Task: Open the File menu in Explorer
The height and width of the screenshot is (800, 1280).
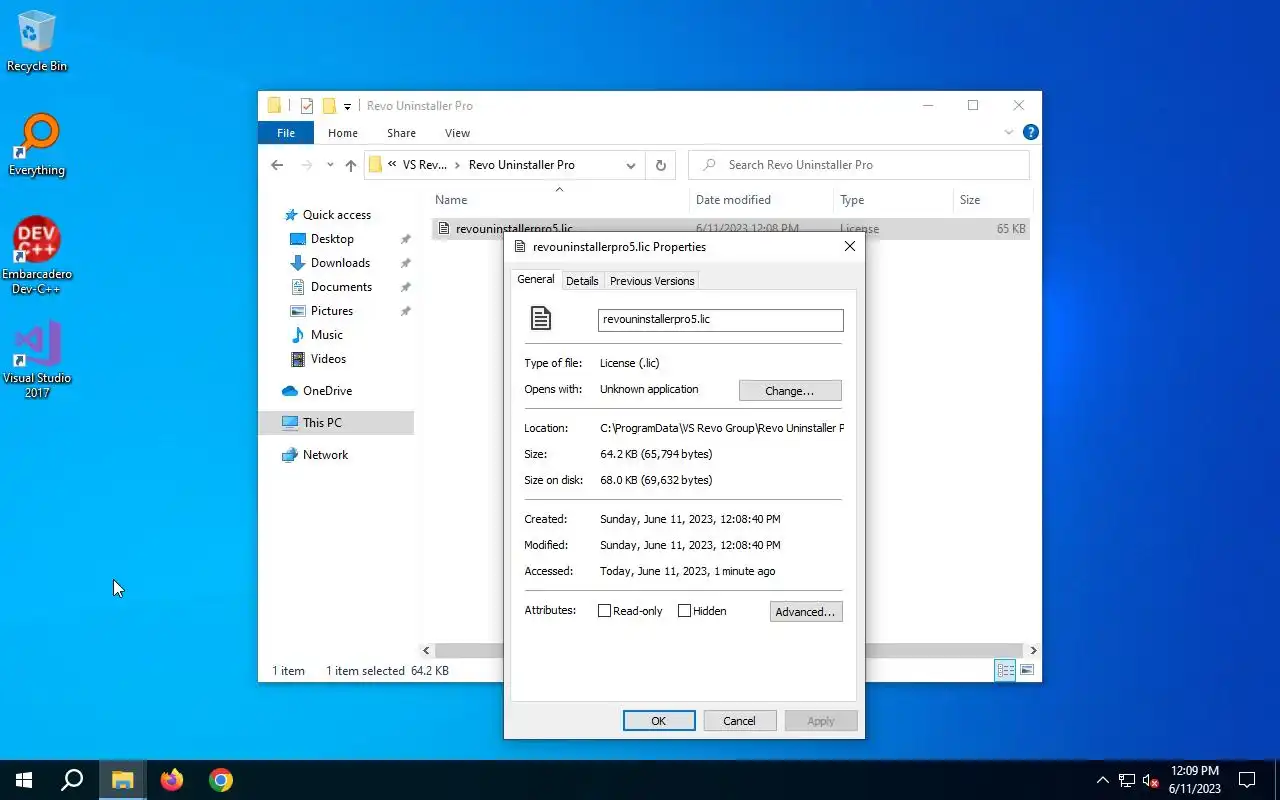Action: tap(286, 133)
